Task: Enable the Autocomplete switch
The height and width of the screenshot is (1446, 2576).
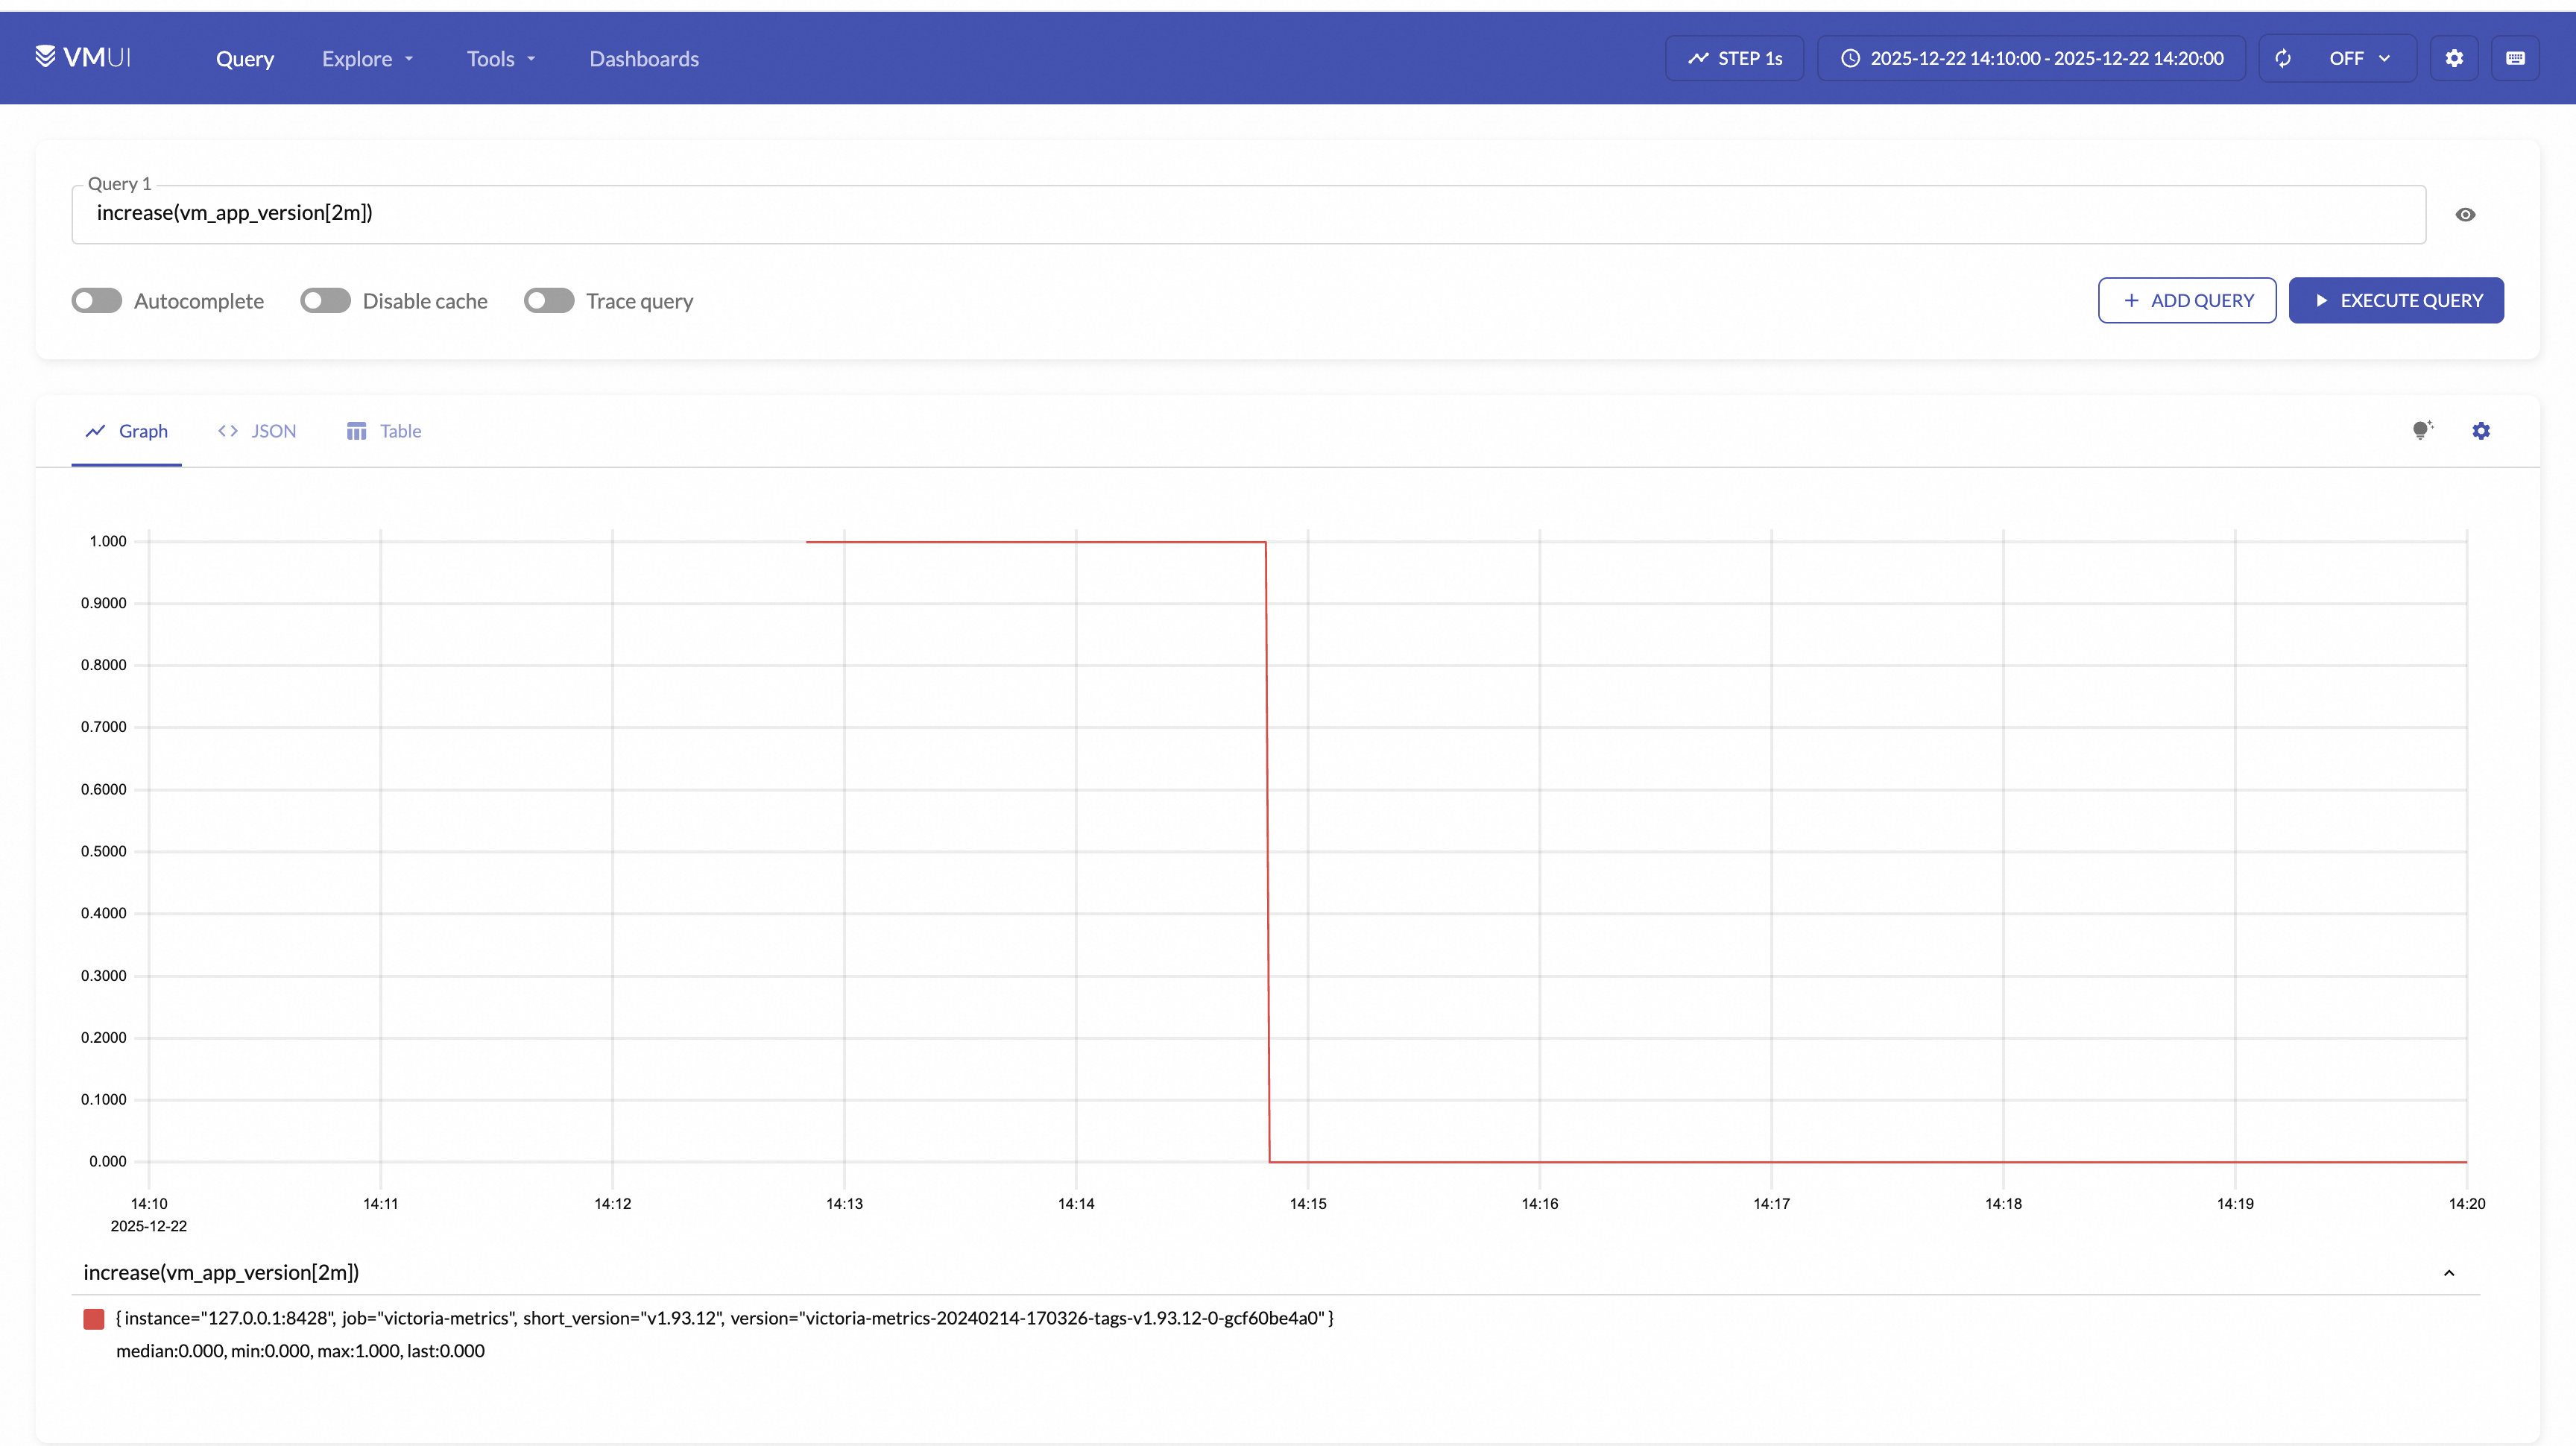Action: (x=97, y=301)
